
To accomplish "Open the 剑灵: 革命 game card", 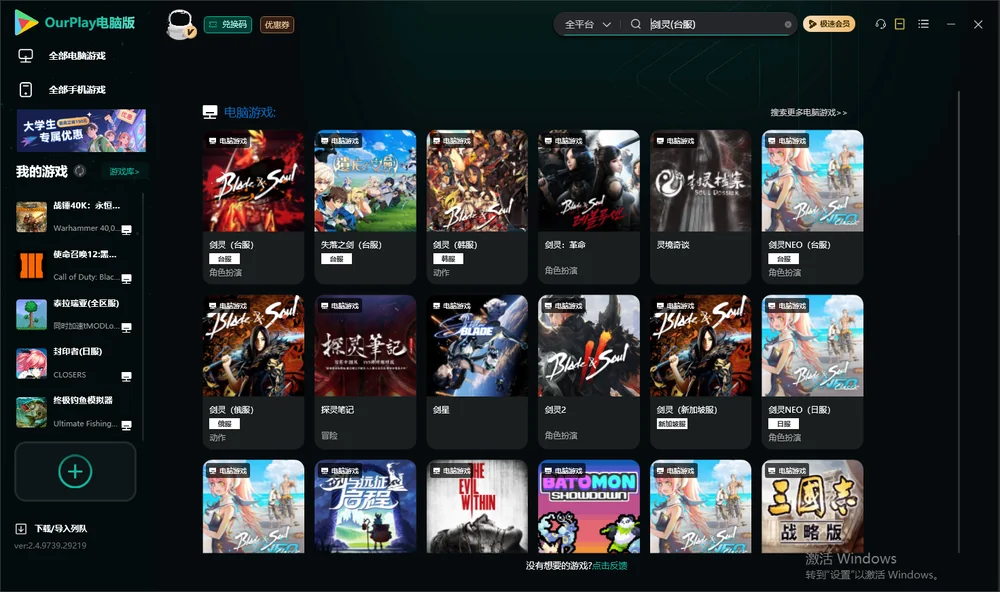I will coord(589,207).
